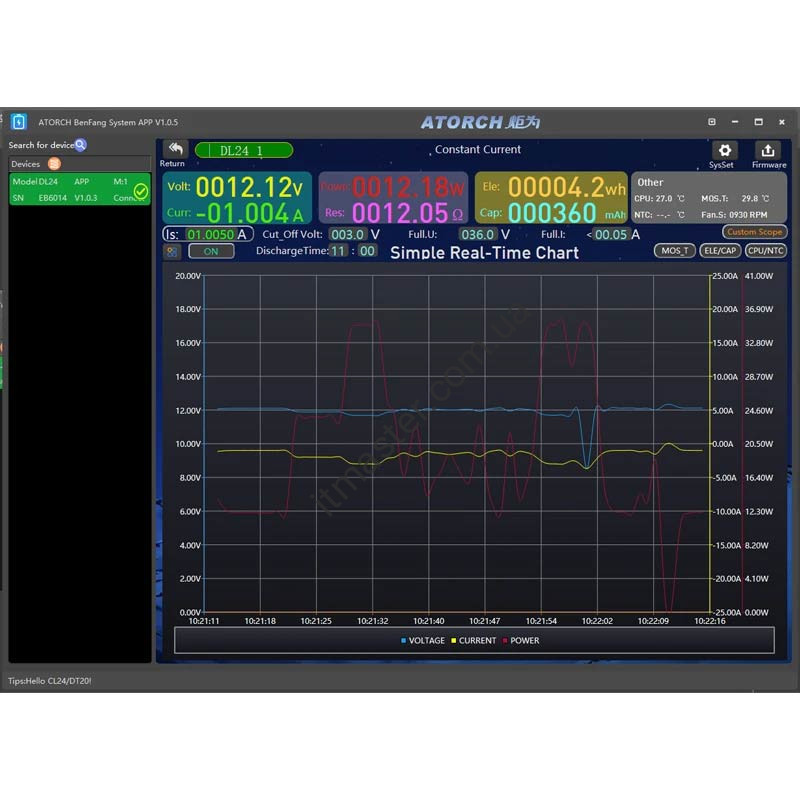Switch to CPU/NTC chart view
The image size is (800, 800).
tap(766, 250)
